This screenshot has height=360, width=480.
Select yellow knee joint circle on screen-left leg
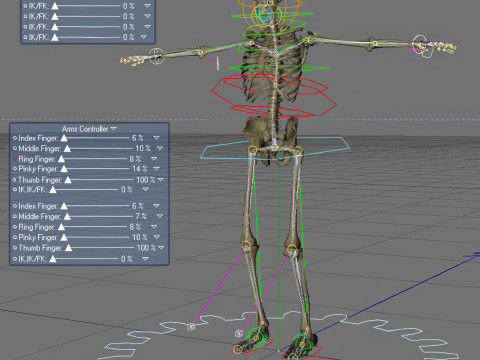tap(246, 246)
